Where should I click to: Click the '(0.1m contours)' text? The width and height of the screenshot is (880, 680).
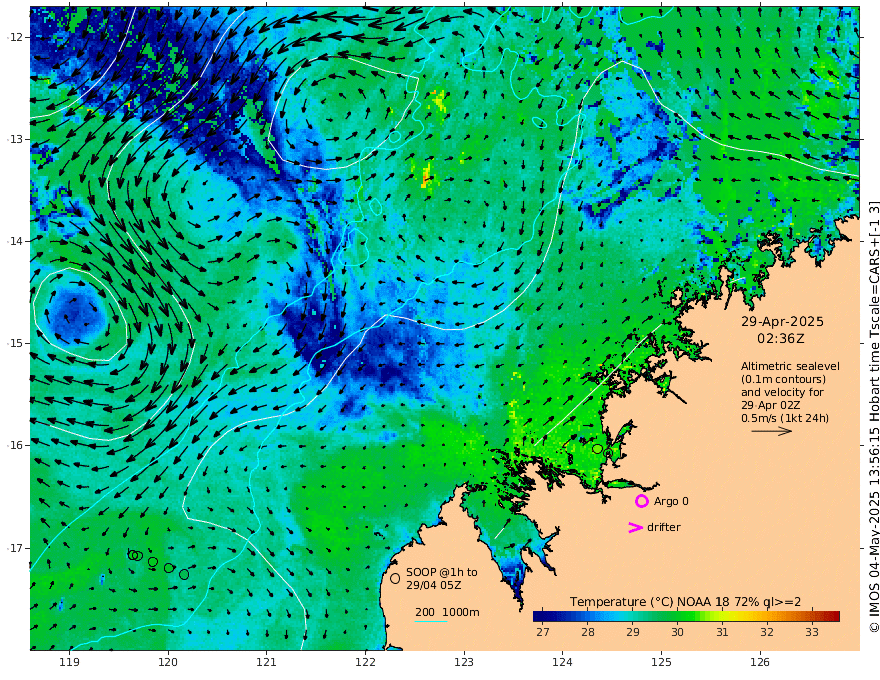783,379
